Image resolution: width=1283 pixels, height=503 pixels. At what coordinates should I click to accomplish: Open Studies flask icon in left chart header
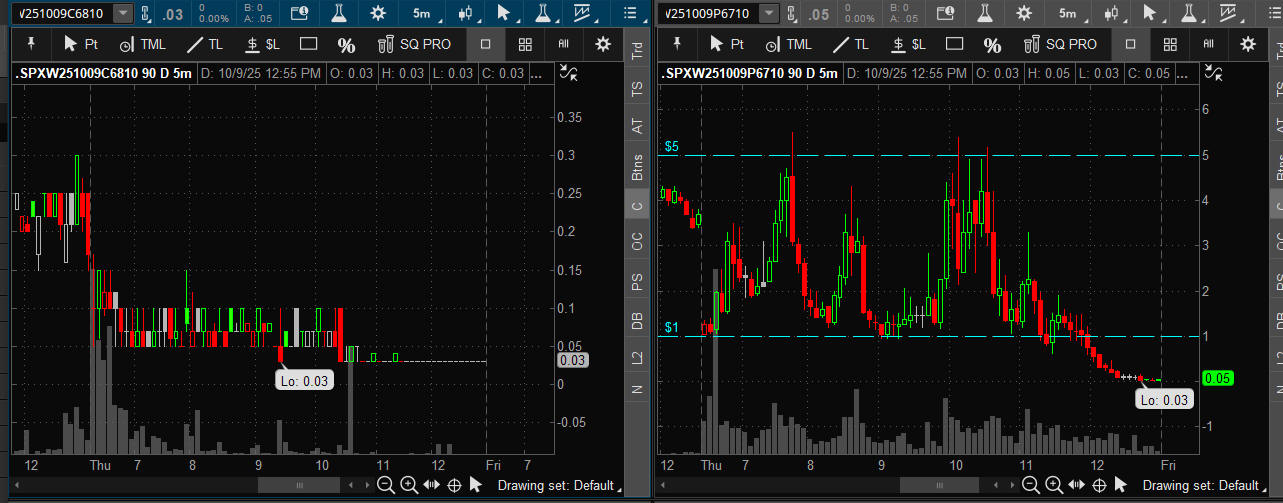340,13
